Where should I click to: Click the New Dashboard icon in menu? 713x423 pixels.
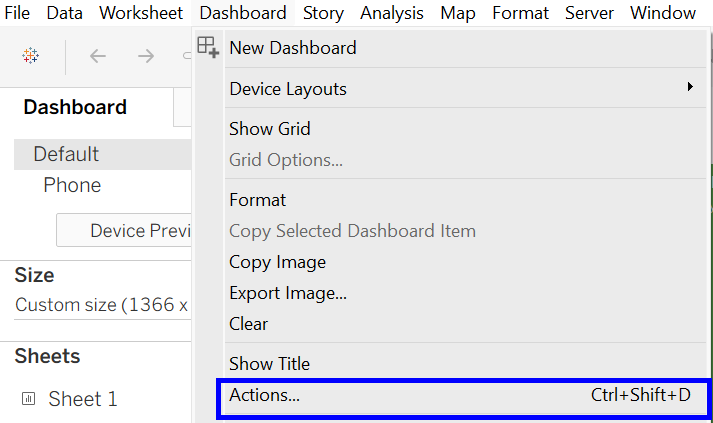coord(208,47)
